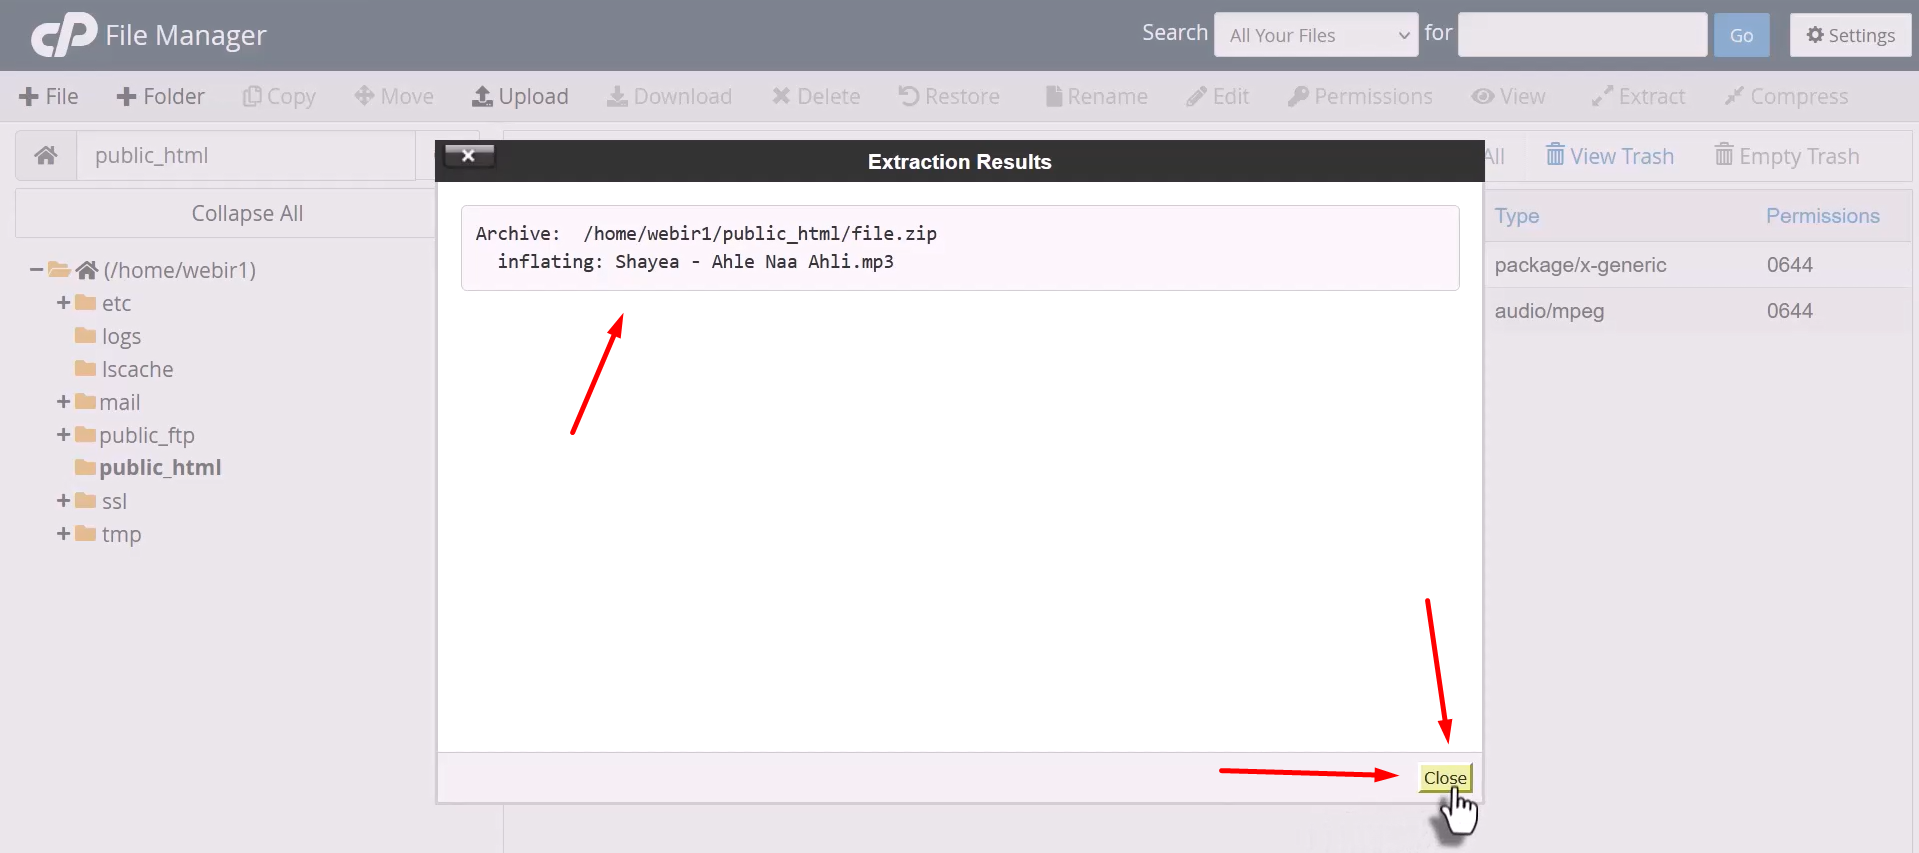Screen dimensions: 1919x853
Task: Click the cPanel logo icon
Action: [x=64, y=35]
